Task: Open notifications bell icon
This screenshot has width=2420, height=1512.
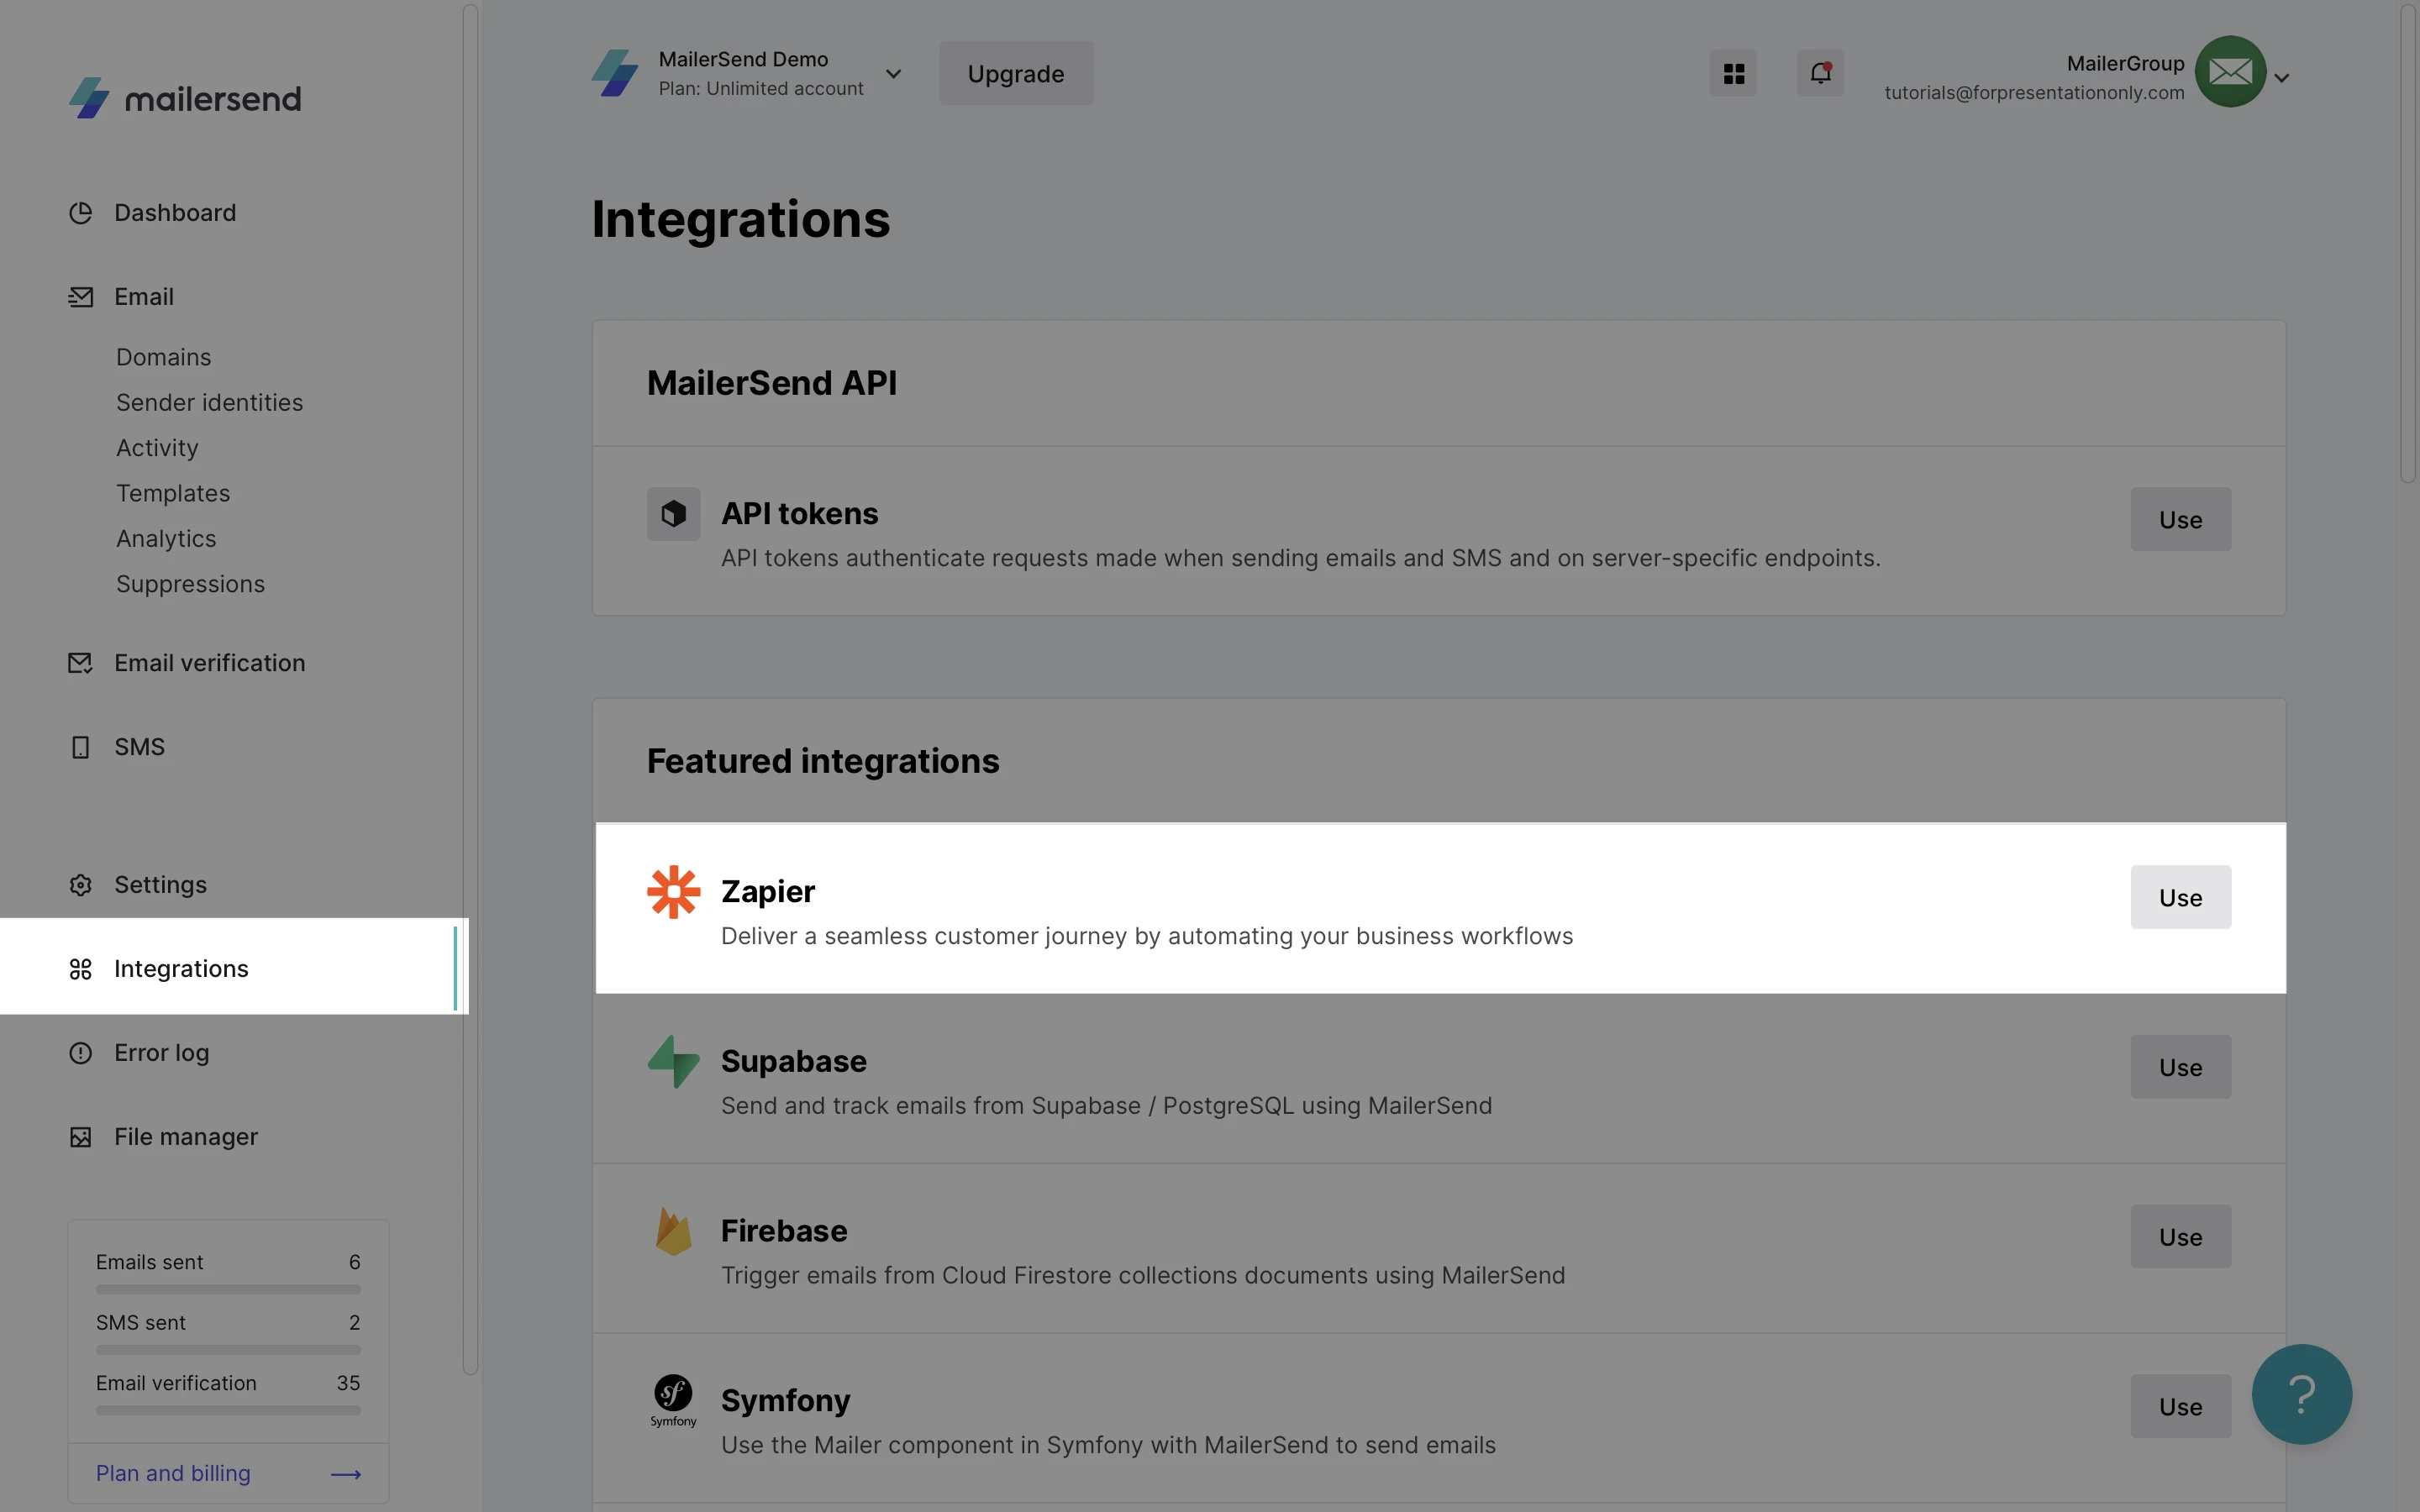Action: (1820, 73)
